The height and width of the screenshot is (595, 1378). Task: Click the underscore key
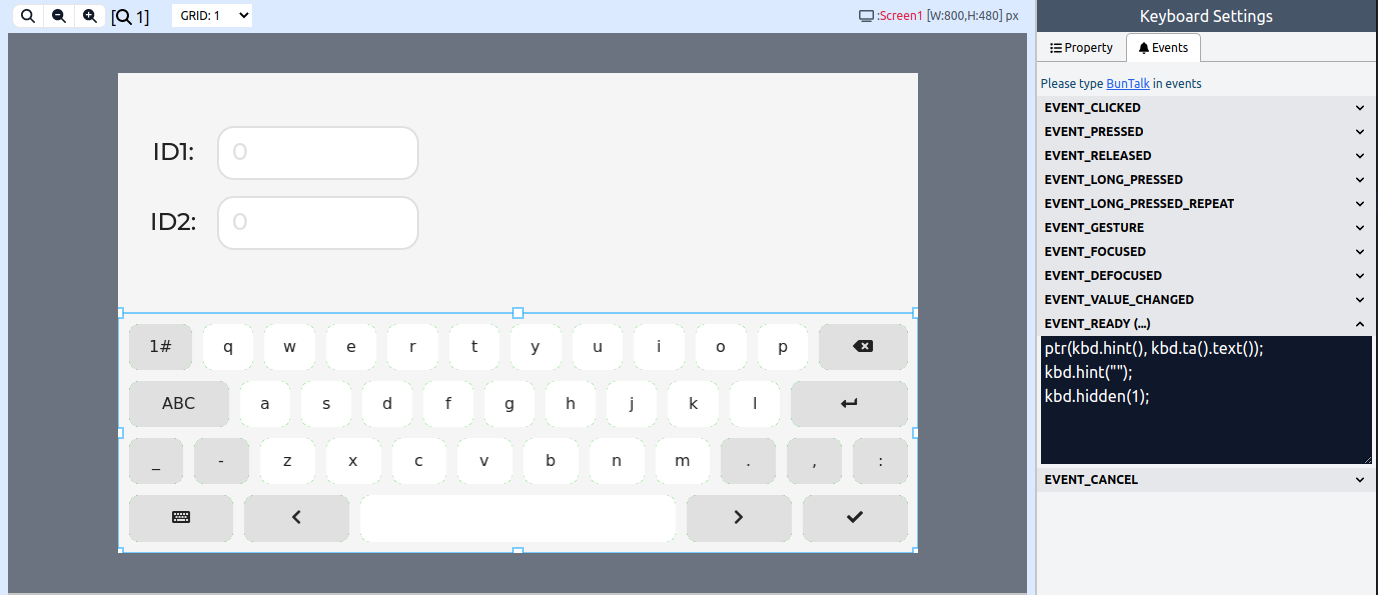click(155, 461)
